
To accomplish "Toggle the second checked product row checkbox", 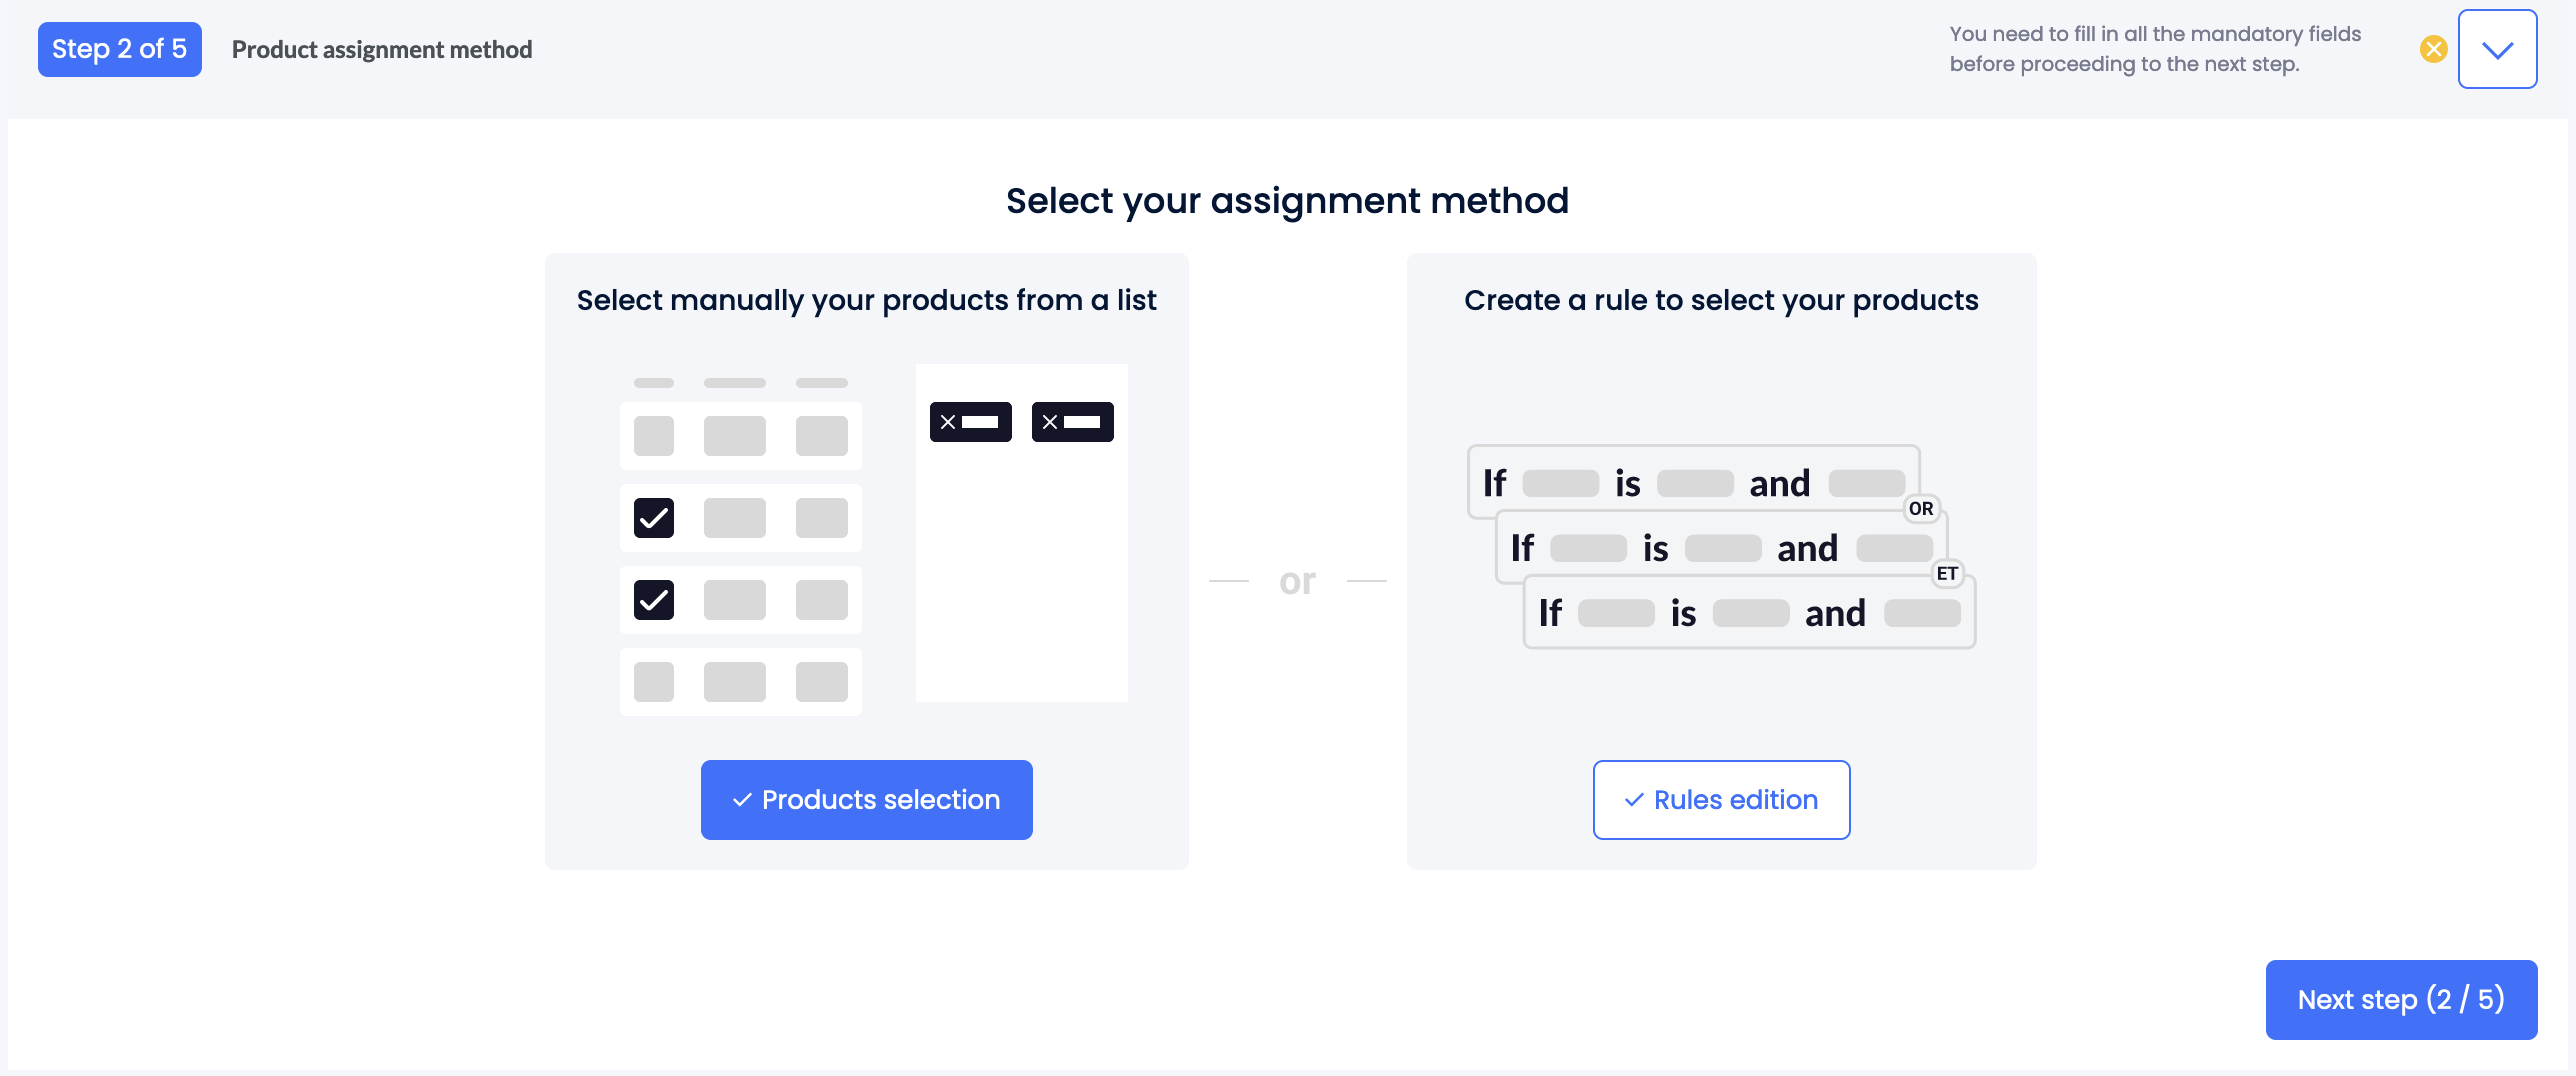I will point(655,599).
